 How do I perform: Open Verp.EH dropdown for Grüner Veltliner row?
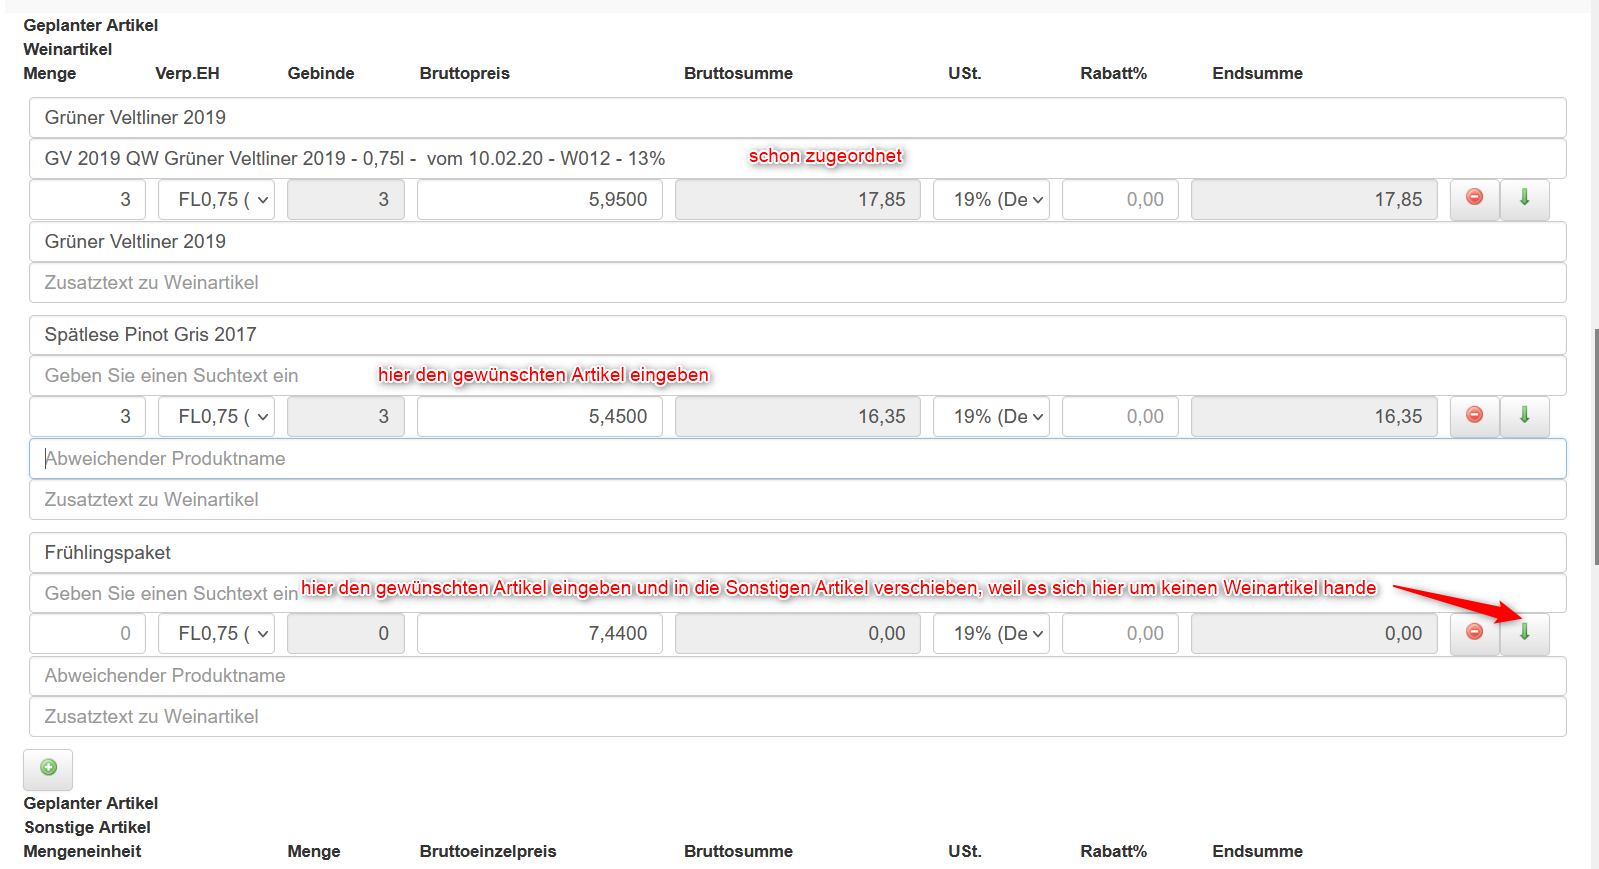(216, 200)
